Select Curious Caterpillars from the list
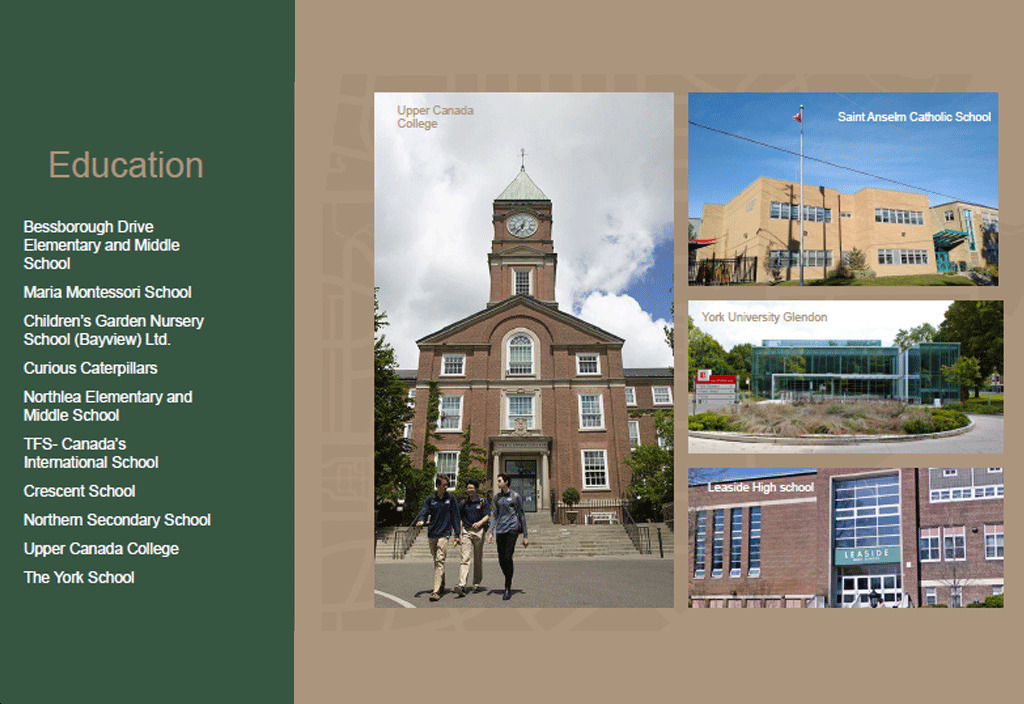Screen dimensions: 1024x704 [90, 368]
